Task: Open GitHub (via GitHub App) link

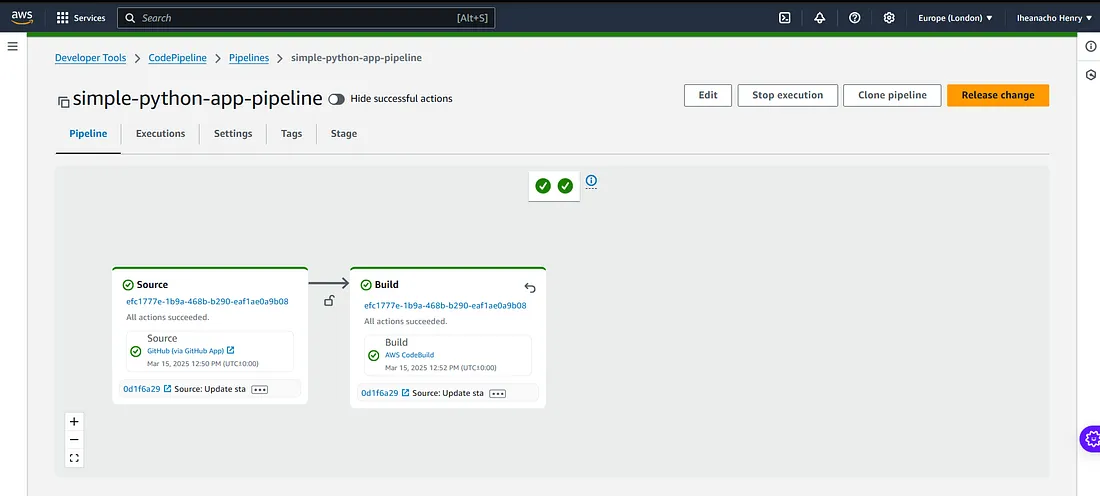Action: coord(191,350)
